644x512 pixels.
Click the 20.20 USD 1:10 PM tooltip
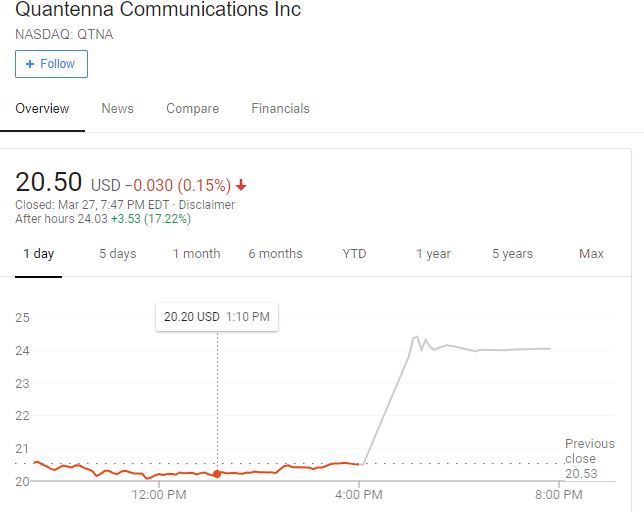[x=217, y=317]
